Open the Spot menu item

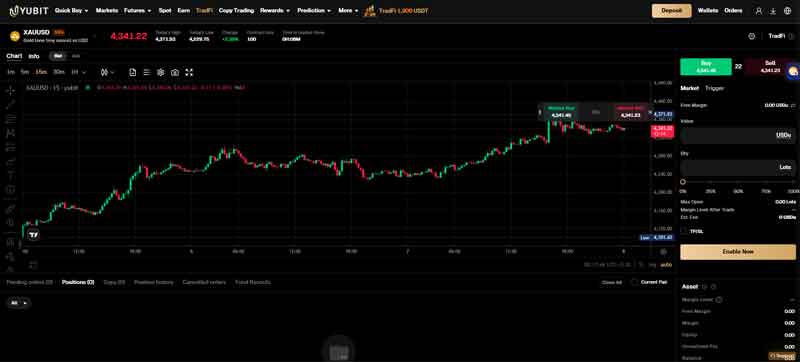point(165,10)
